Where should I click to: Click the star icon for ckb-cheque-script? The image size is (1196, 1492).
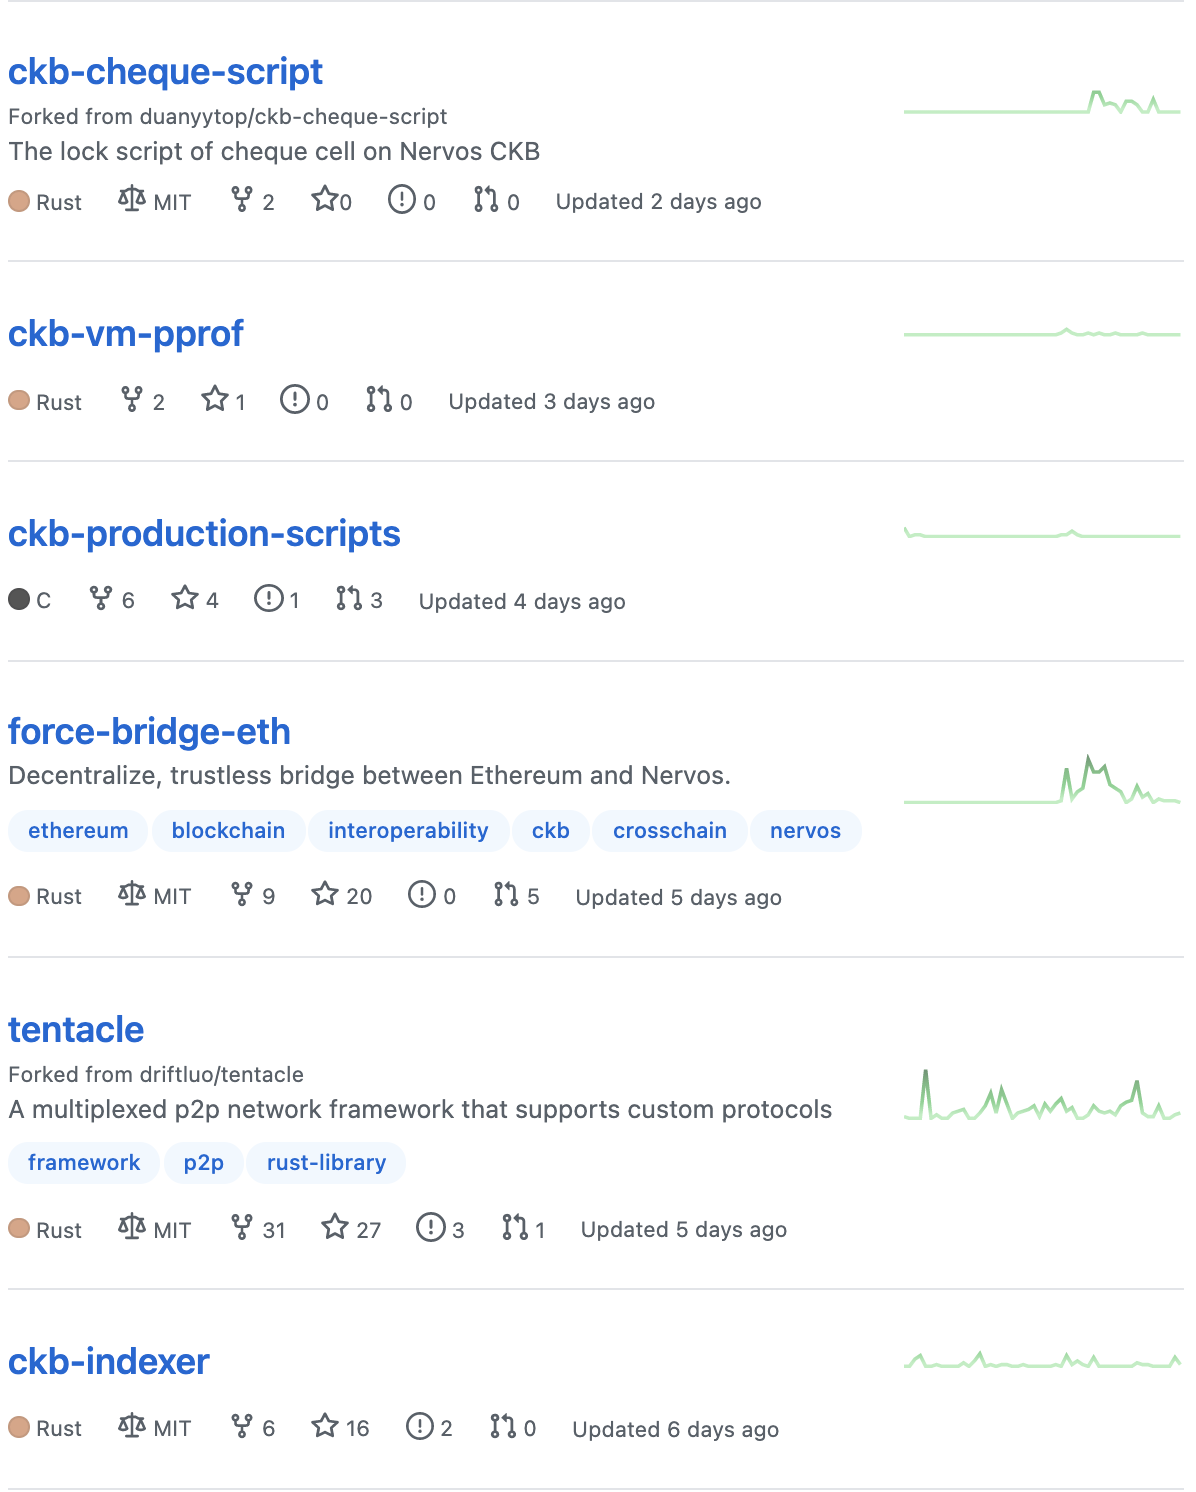324,199
